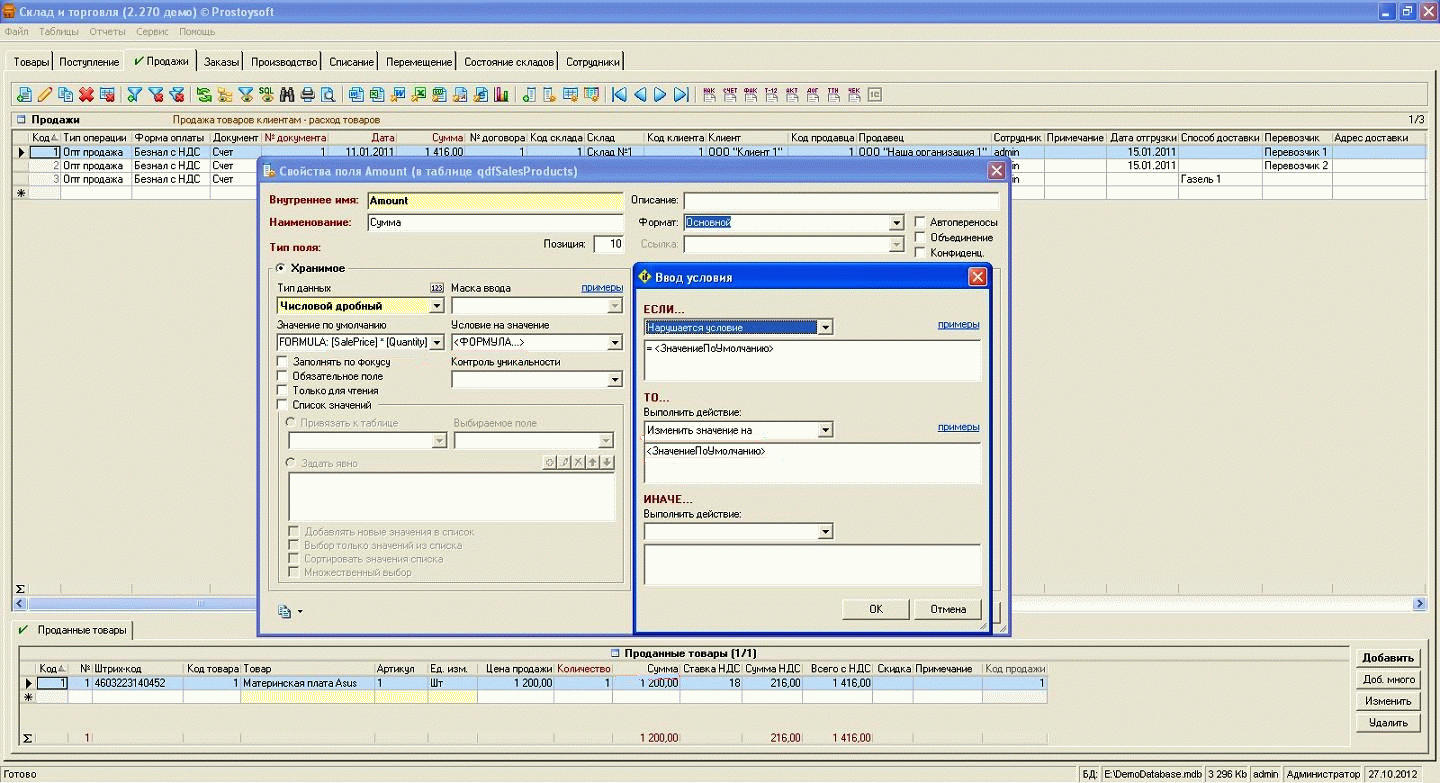Enable the Заполнять по фокусу checkbox
Image resolution: width=1440 pixels, height=783 pixels.
pyautogui.click(x=282, y=361)
